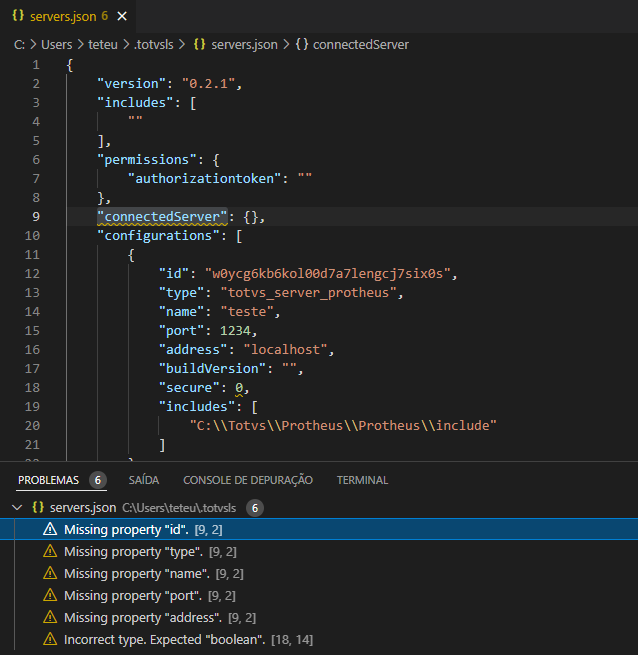
Task: Click the secure value 0 on line 18
Action: click(239, 388)
